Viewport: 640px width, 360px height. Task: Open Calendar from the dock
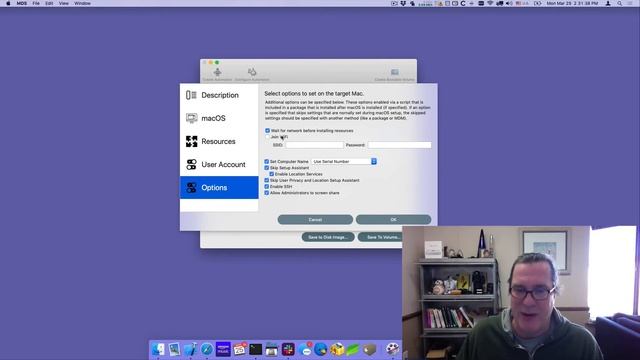pos(240,349)
